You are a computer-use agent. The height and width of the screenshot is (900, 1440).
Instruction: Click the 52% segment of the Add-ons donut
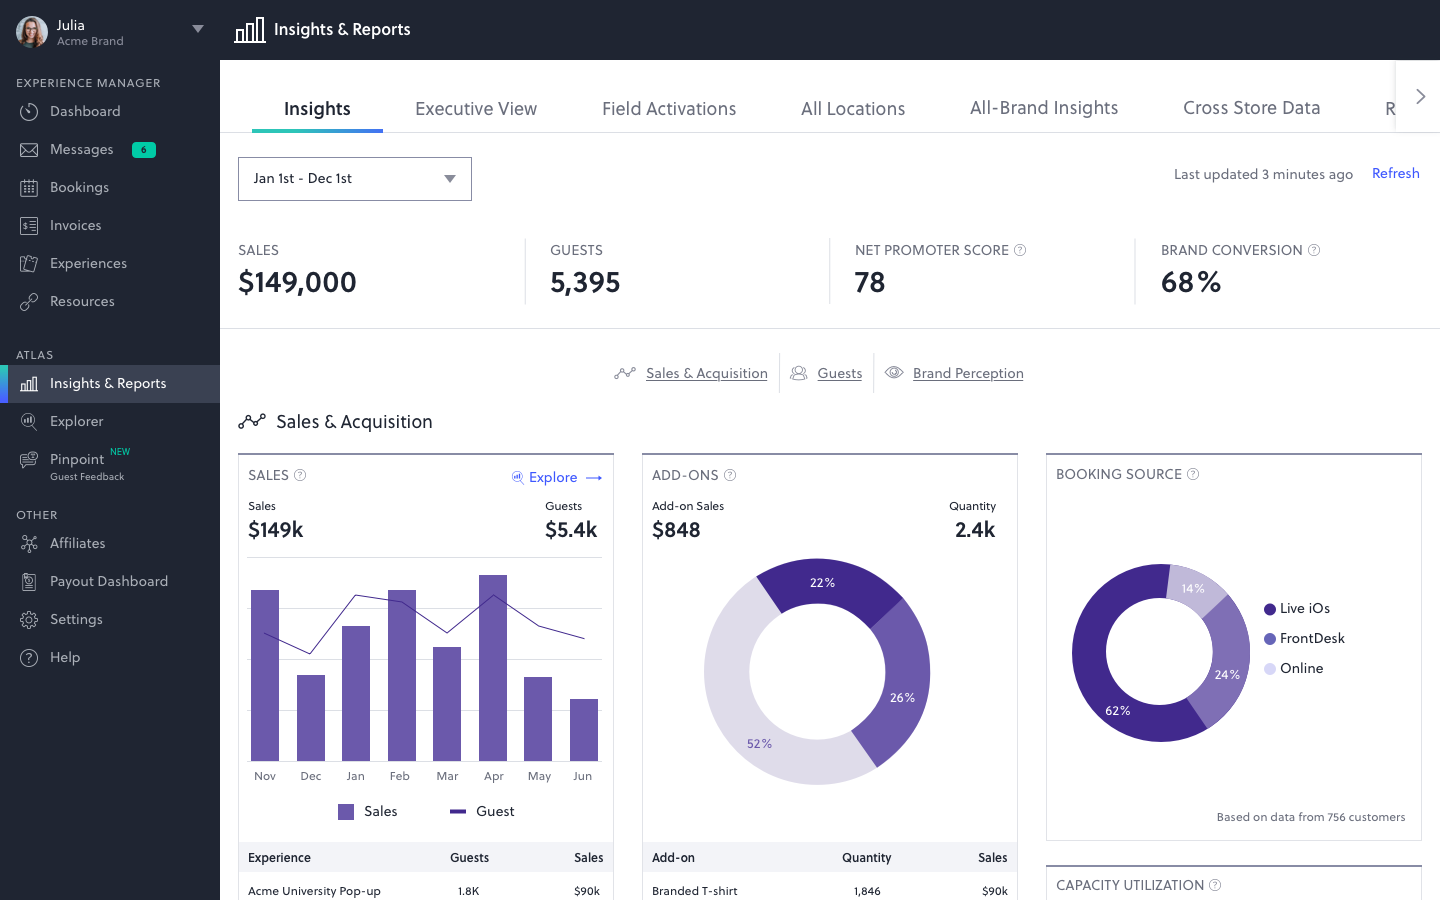pos(759,743)
